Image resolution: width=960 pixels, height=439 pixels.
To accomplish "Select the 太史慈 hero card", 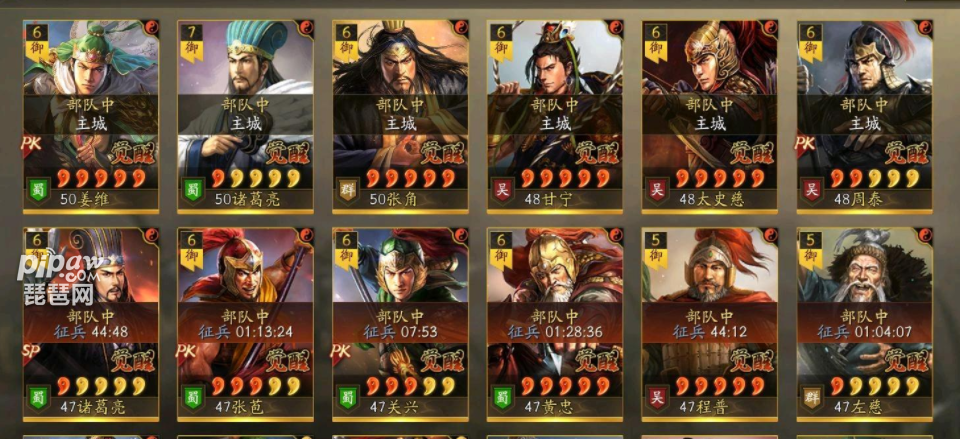I will pos(710,116).
